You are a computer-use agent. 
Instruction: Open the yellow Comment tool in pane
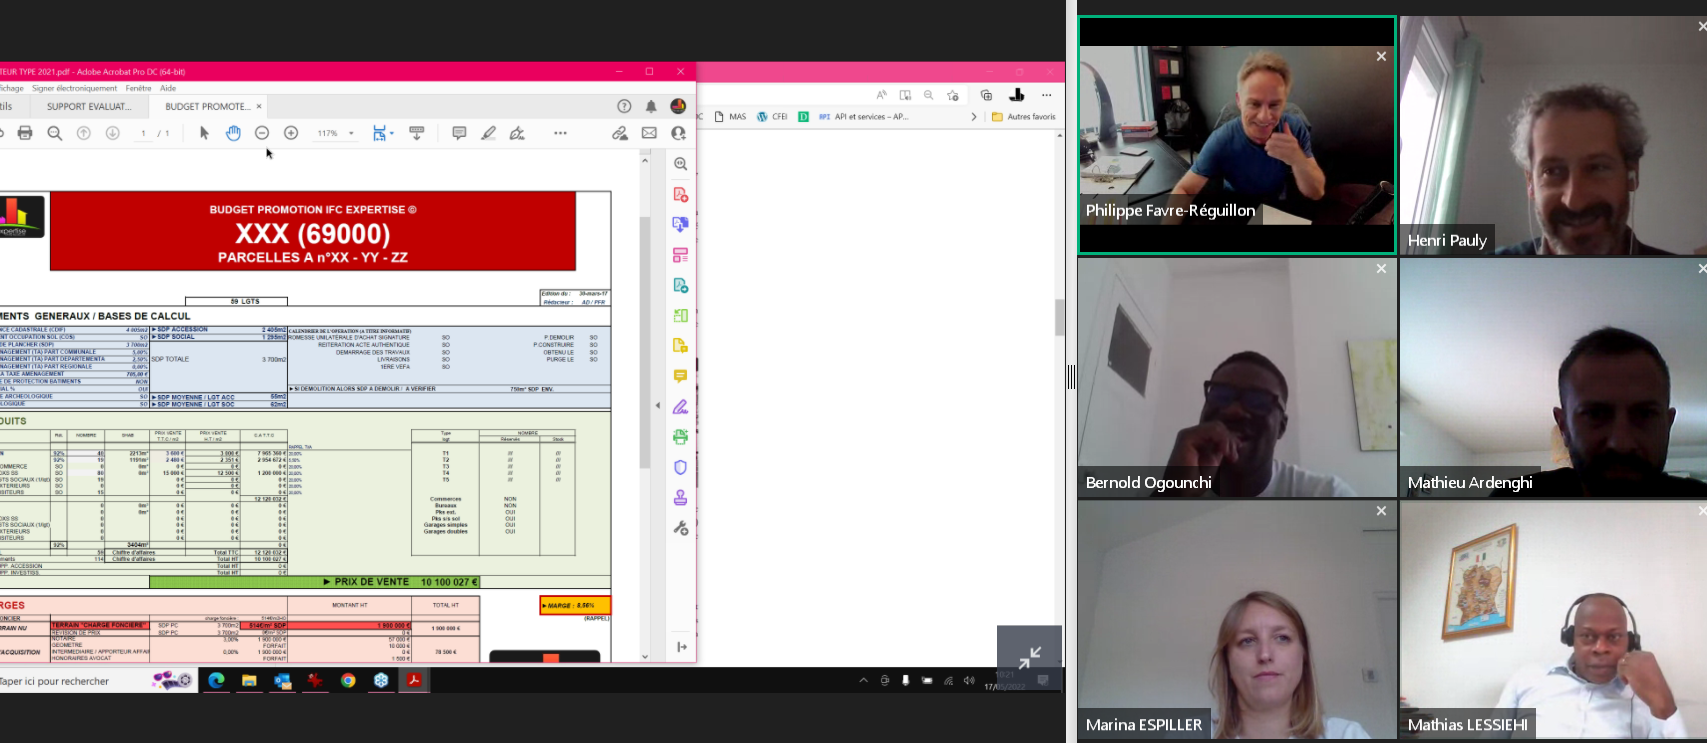point(681,376)
